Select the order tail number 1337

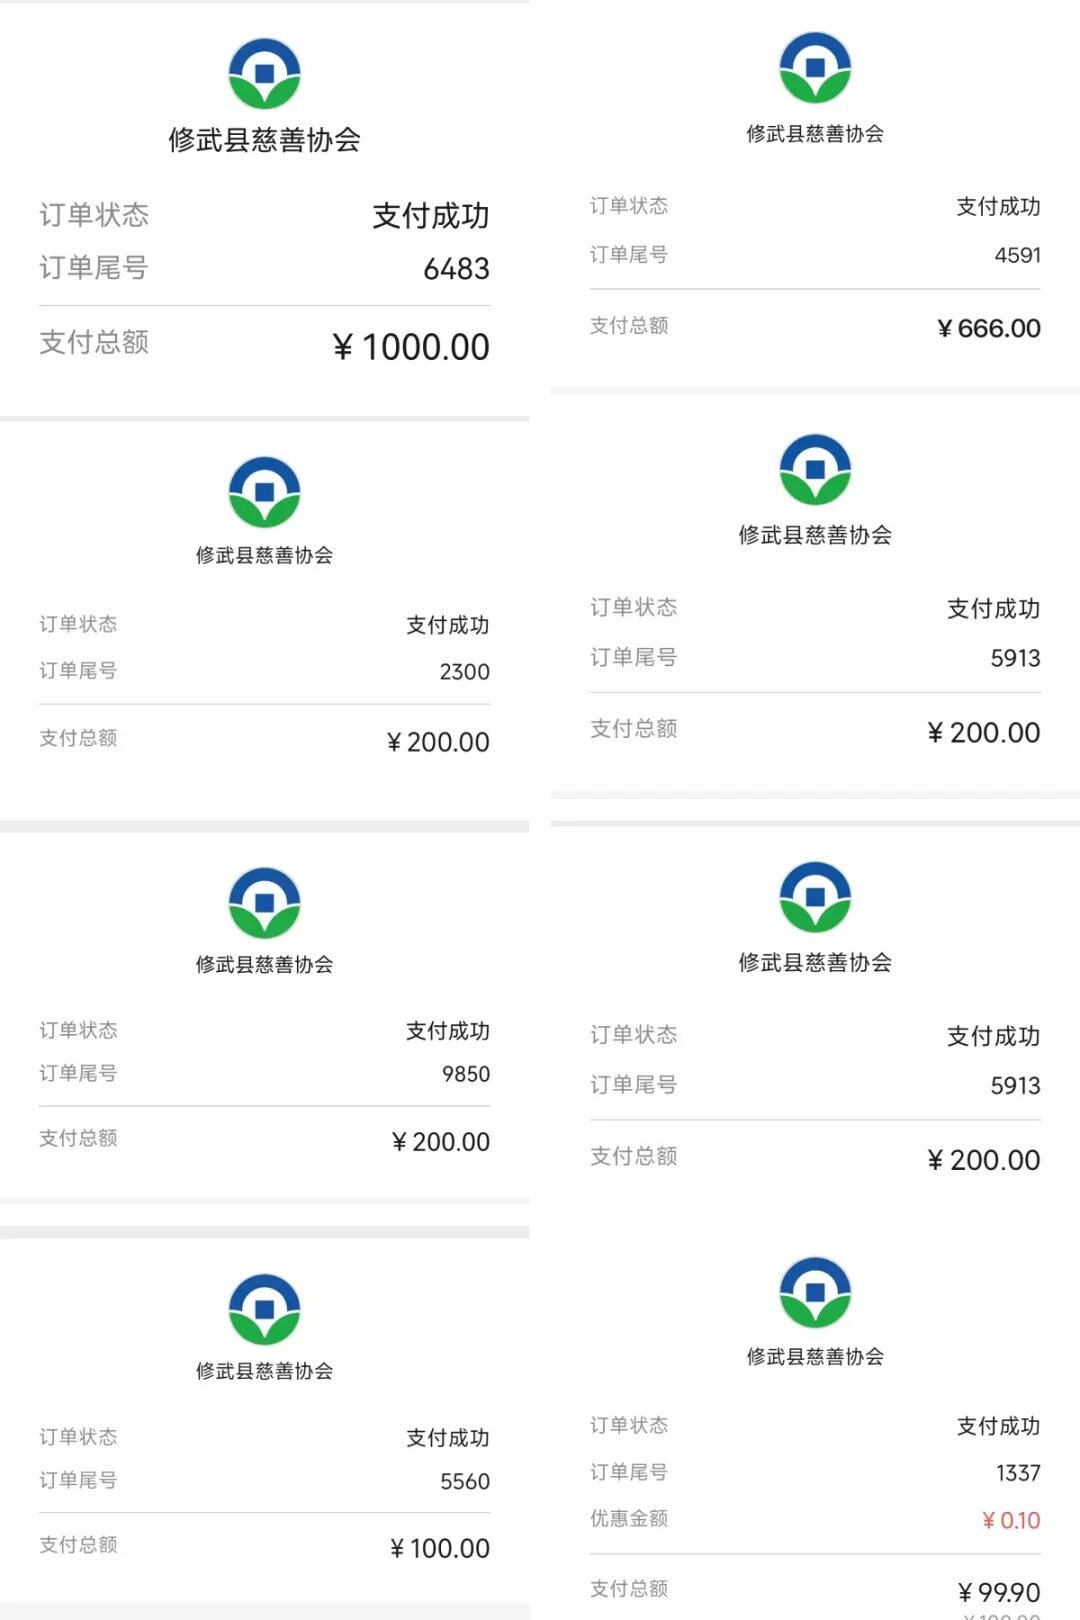[x=1018, y=1473]
